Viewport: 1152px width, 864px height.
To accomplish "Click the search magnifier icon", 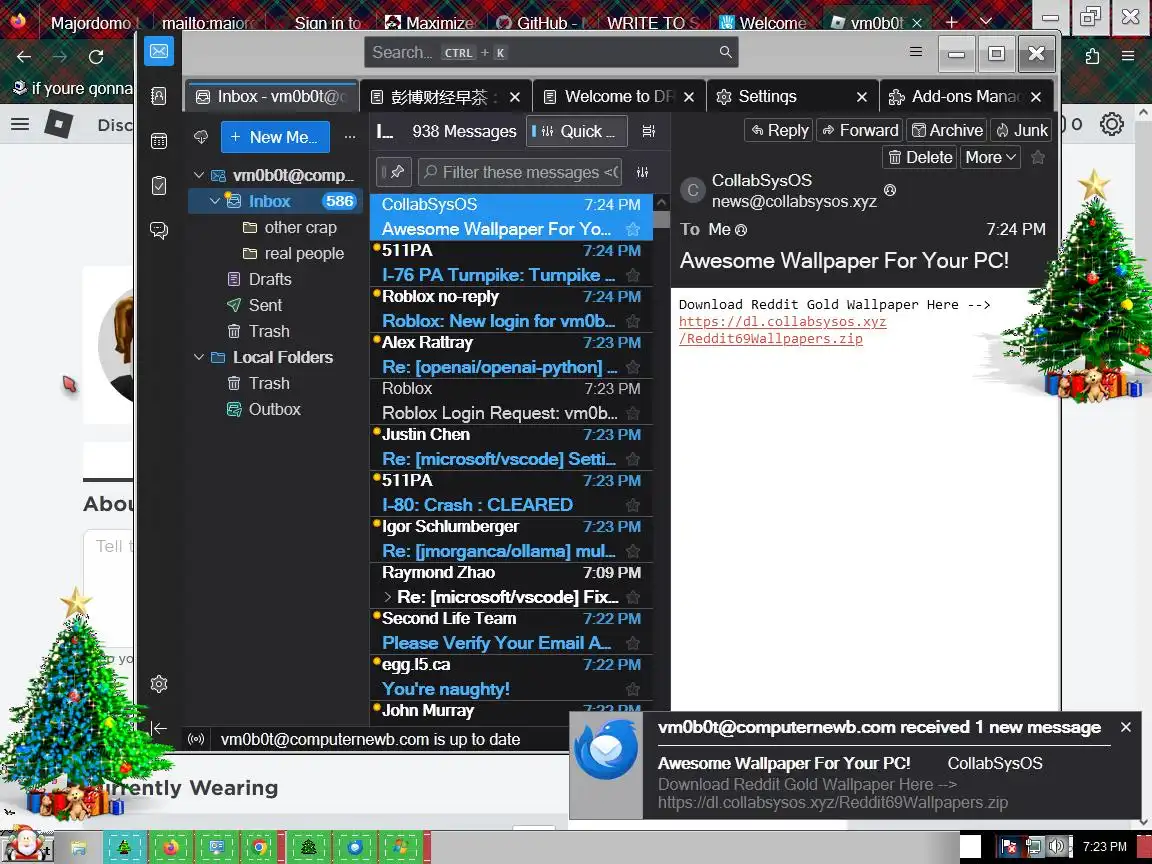I will tap(725, 52).
